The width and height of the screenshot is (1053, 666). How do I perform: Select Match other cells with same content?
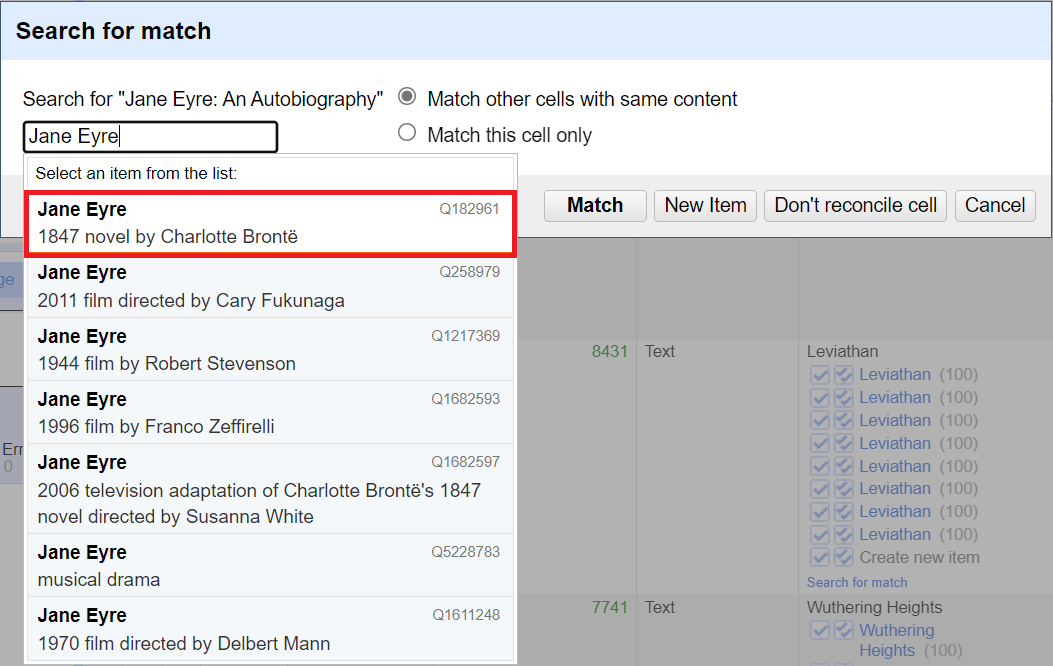pyautogui.click(x=407, y=98)
